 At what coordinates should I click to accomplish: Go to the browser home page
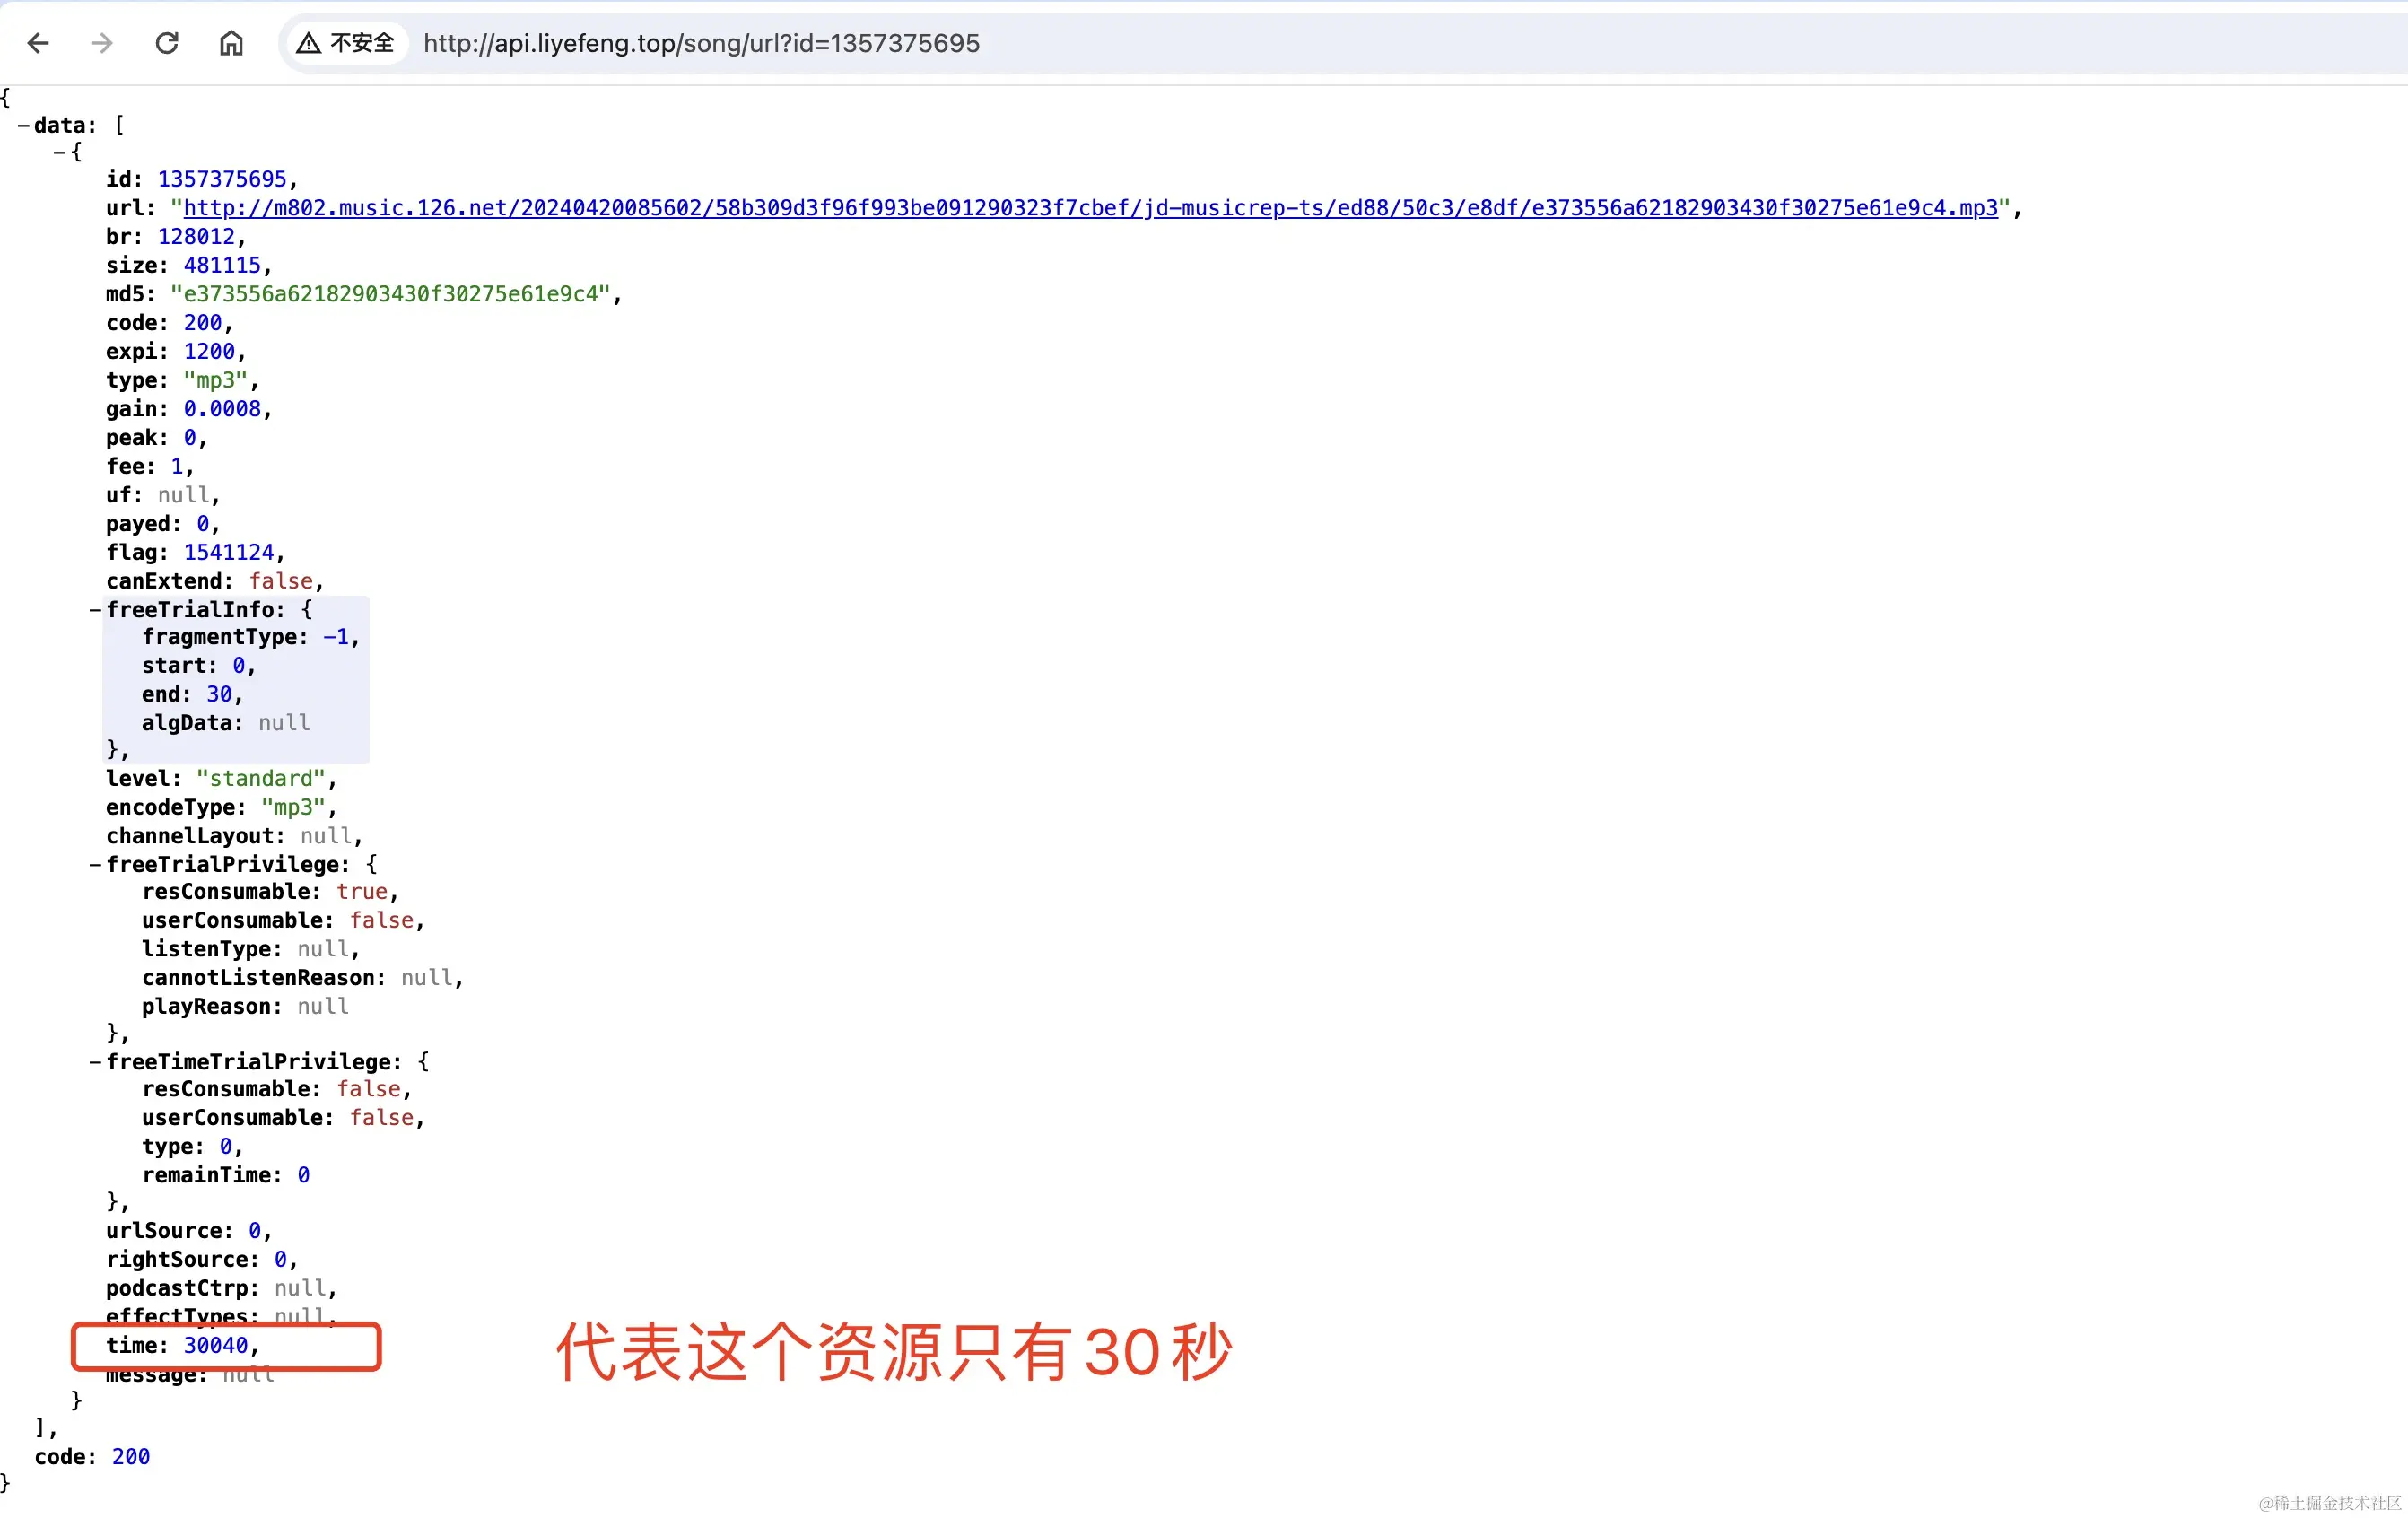click(x=231, y=43)
